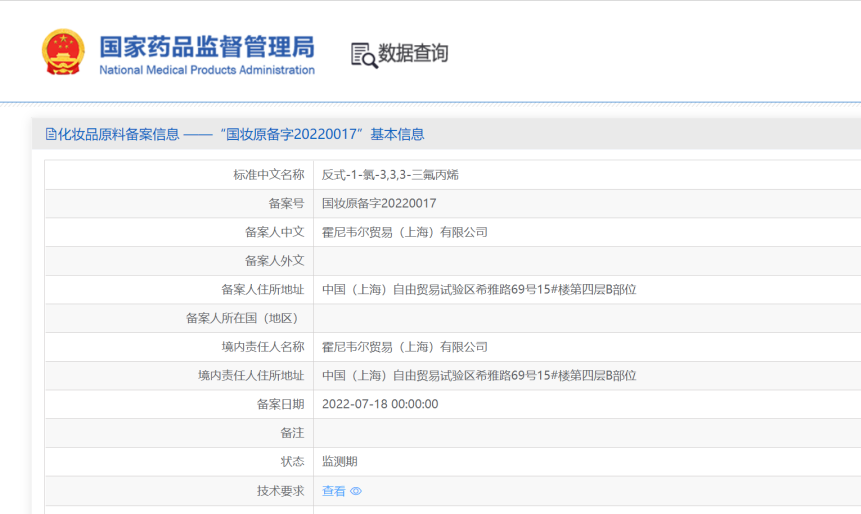
Task: Click the document icon before 化妆品原料备案信息
Action: point(51,134)
